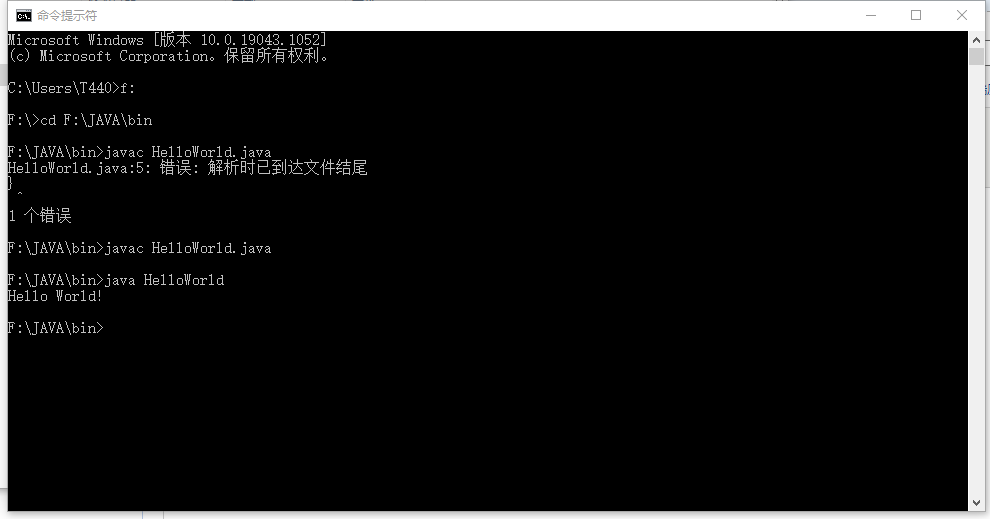Click the 命令提示符 title bar text
Screen dimensions: 990x519
(x=67, y=16)
